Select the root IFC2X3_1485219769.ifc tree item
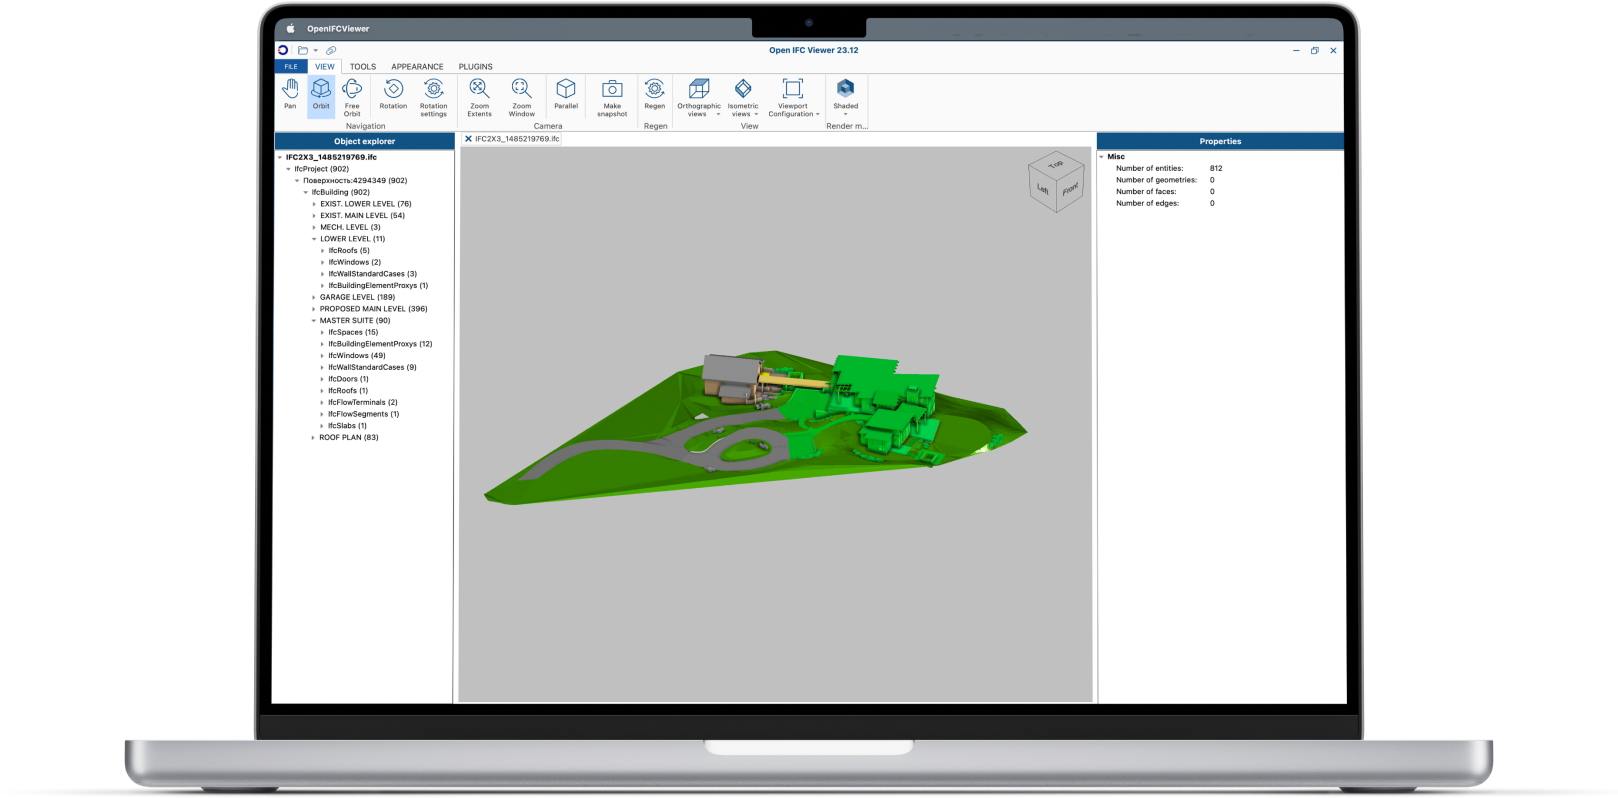 331,157
